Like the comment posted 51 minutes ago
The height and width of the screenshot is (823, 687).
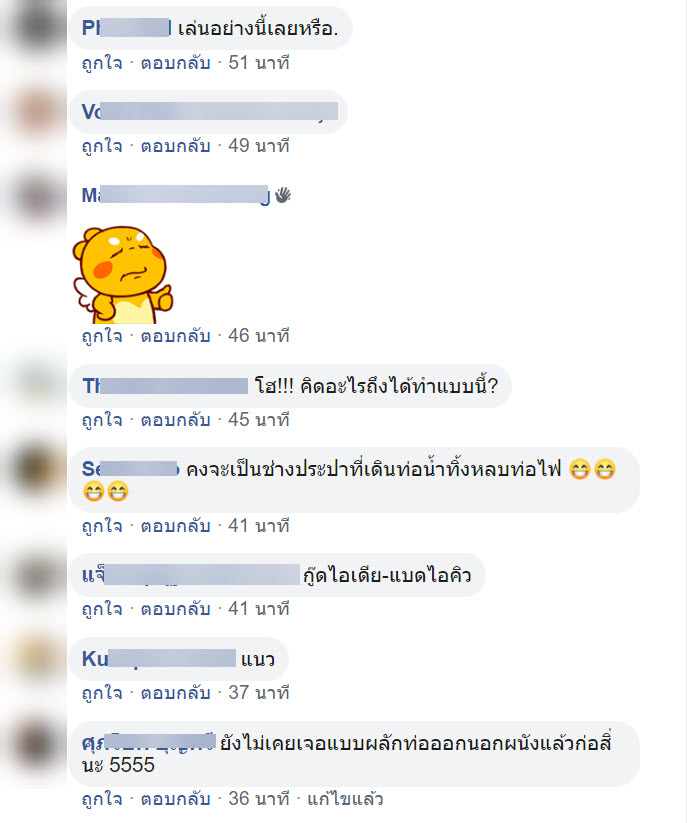[102, 63]
